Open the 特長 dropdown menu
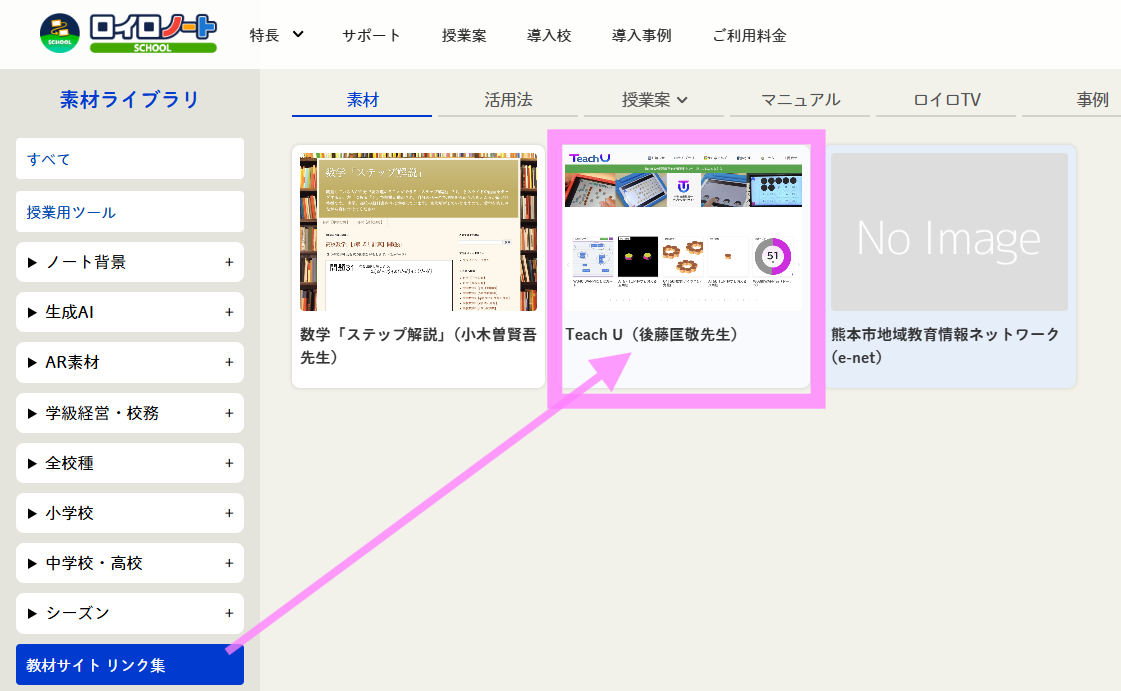 click(276, 35)
